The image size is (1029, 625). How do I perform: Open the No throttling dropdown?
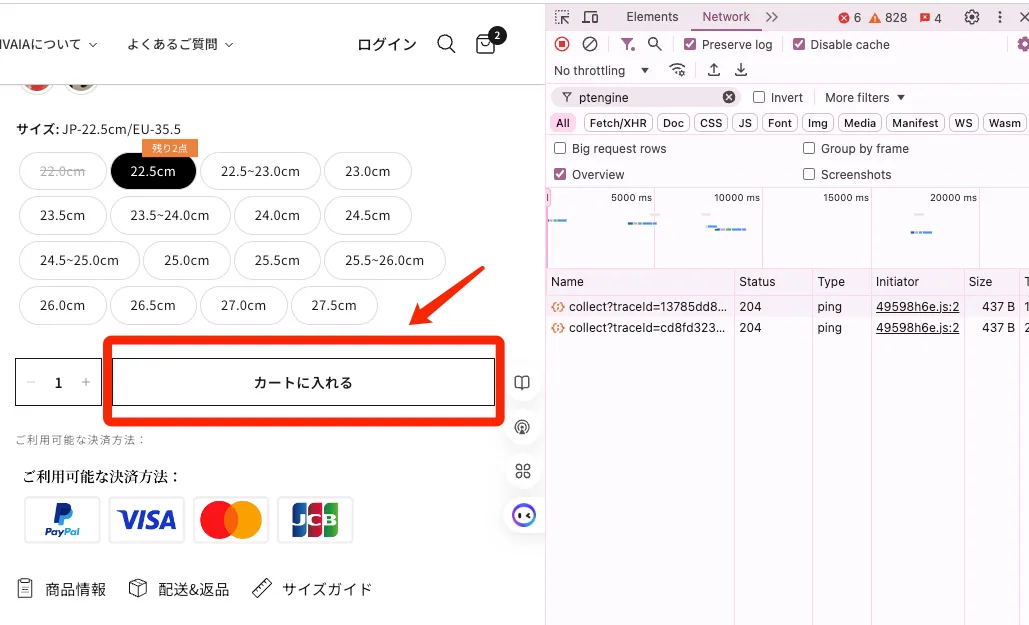[602, 70]
